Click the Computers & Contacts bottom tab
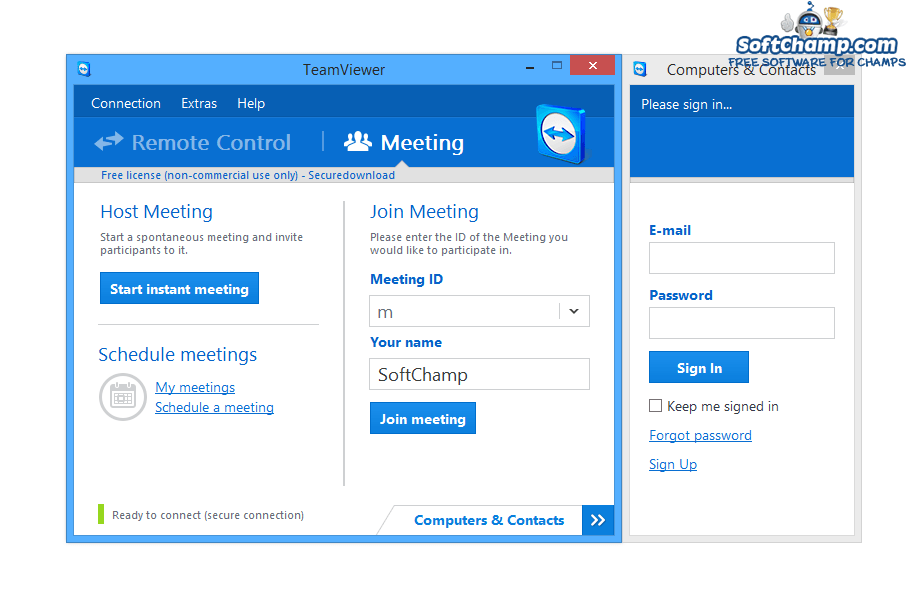 pos(489,520)
